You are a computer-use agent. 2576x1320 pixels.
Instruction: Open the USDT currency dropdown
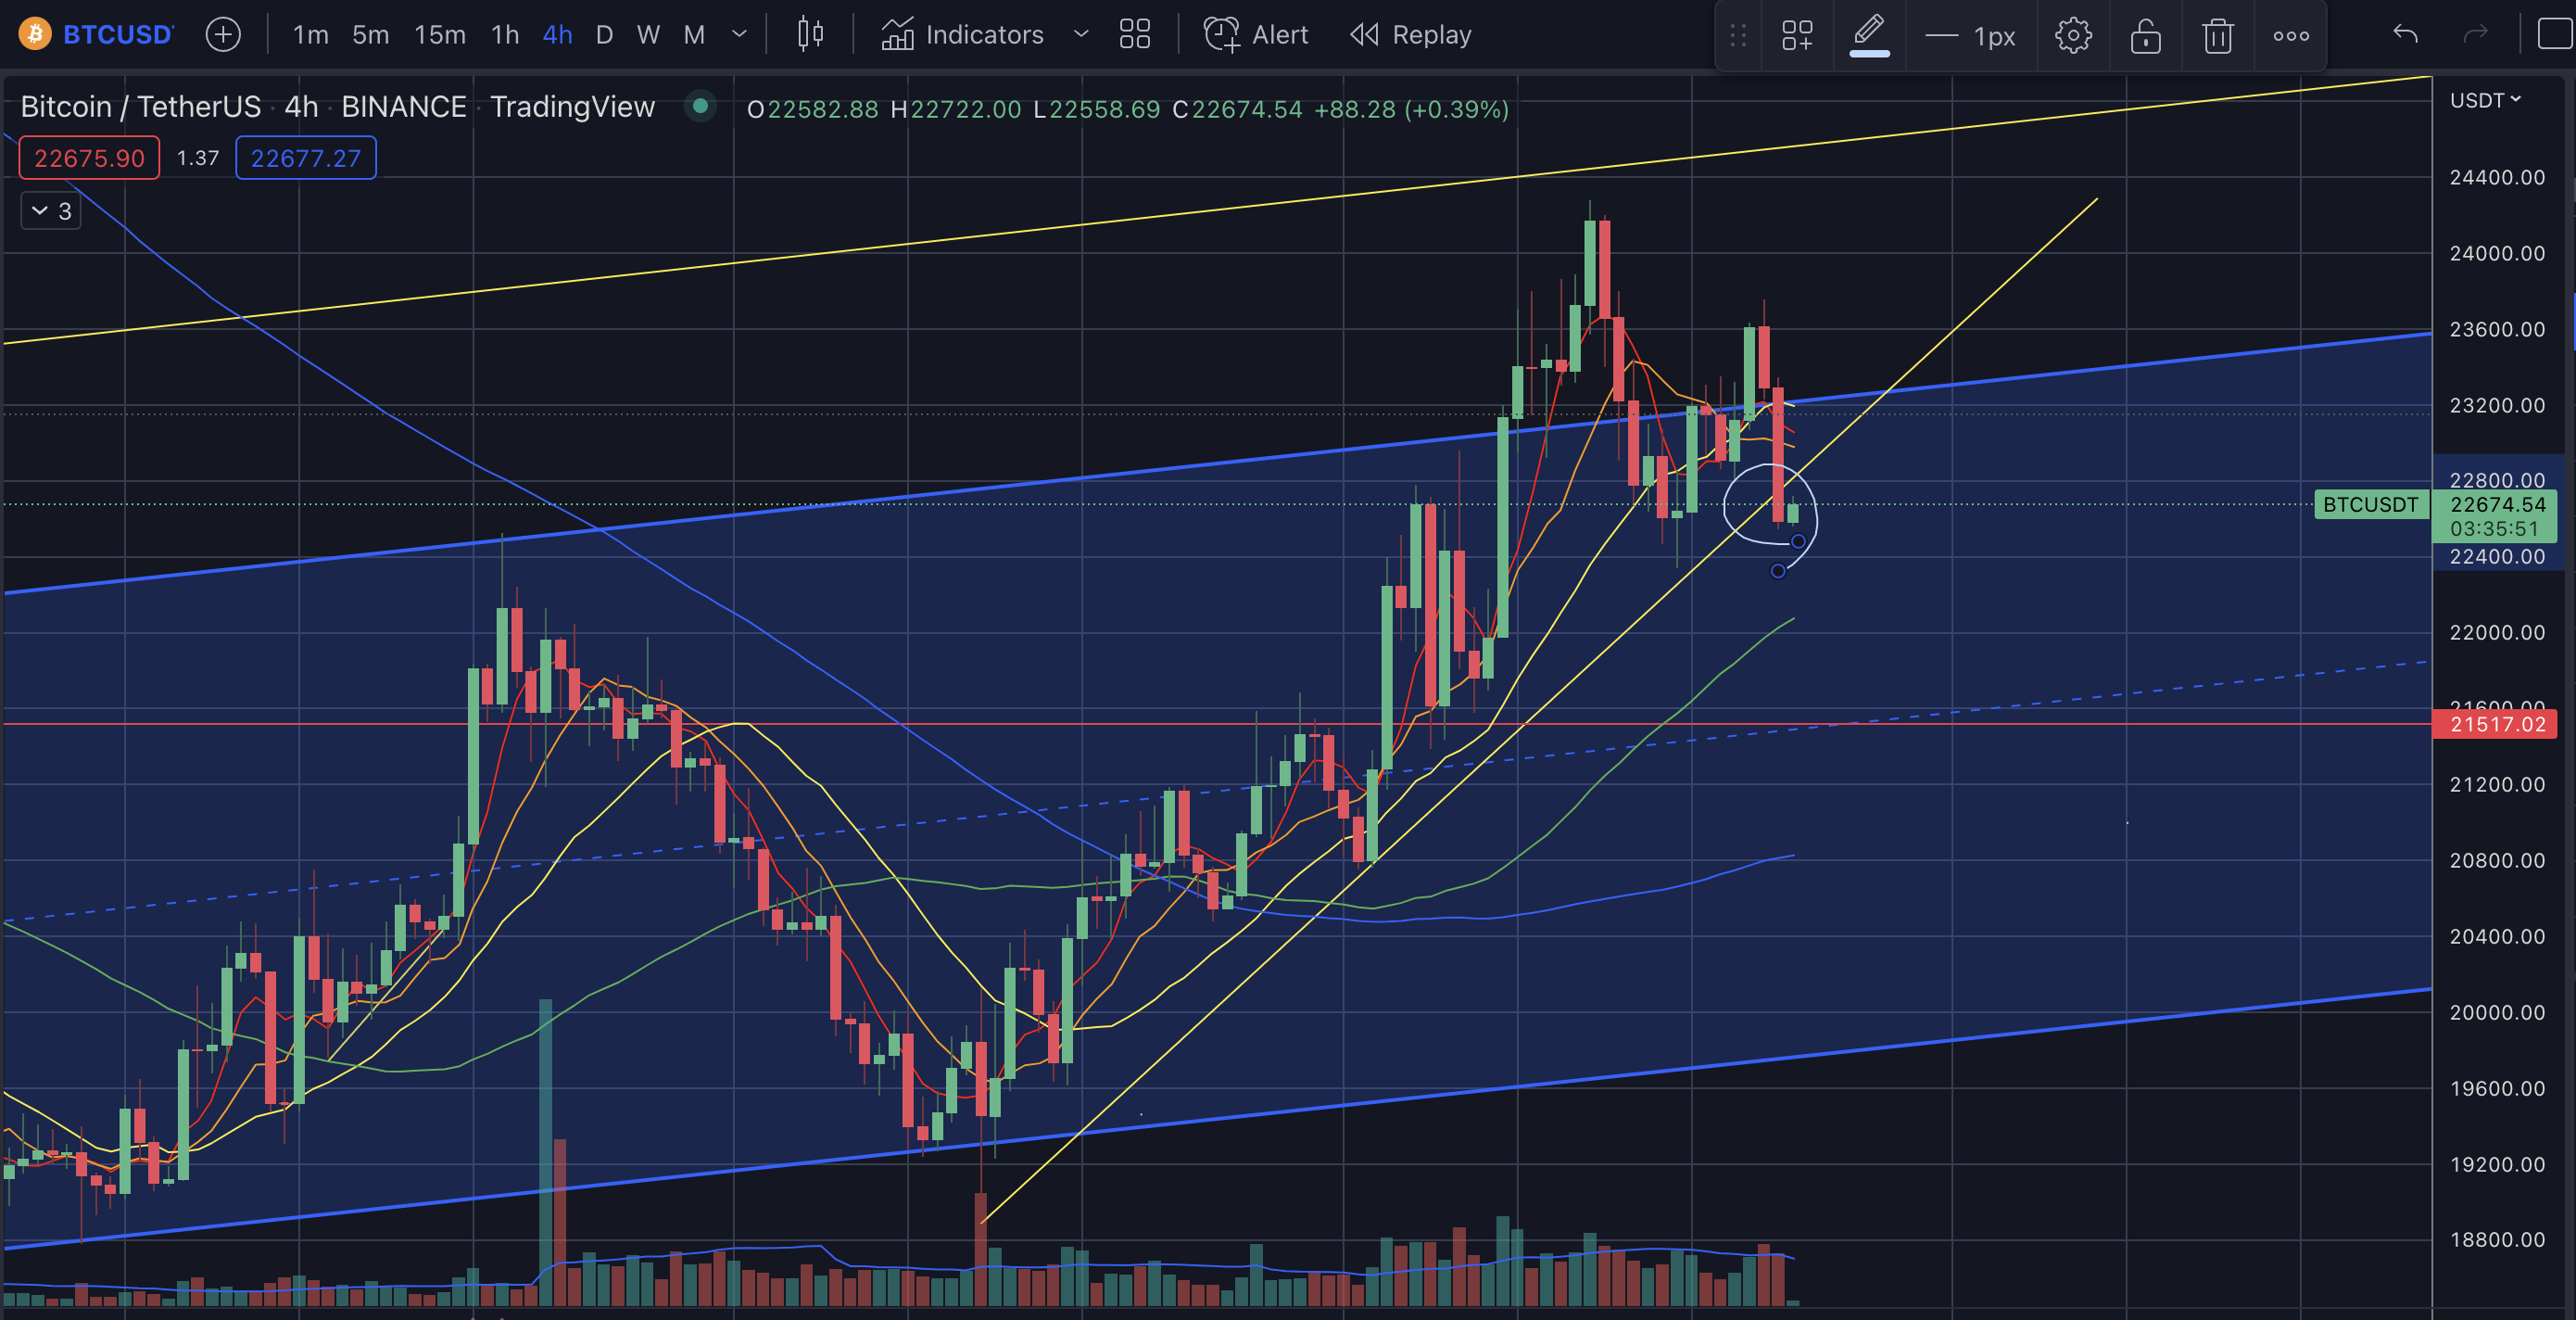point(2485,100)
